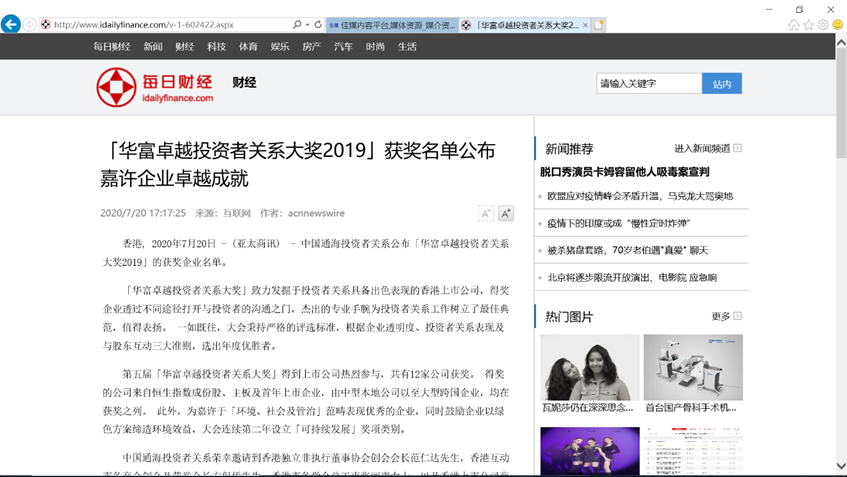Click the 站内 search button
847x477 pixels.
point(721,84)
